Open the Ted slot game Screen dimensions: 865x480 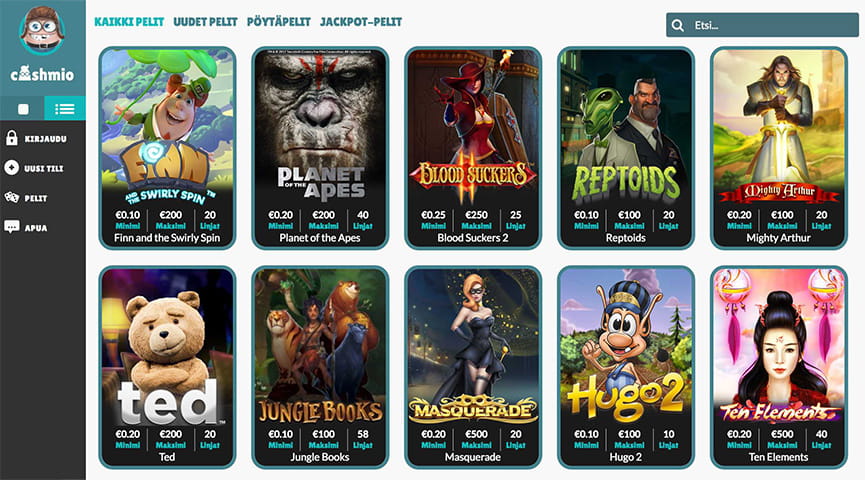click(x=167, y=367)
